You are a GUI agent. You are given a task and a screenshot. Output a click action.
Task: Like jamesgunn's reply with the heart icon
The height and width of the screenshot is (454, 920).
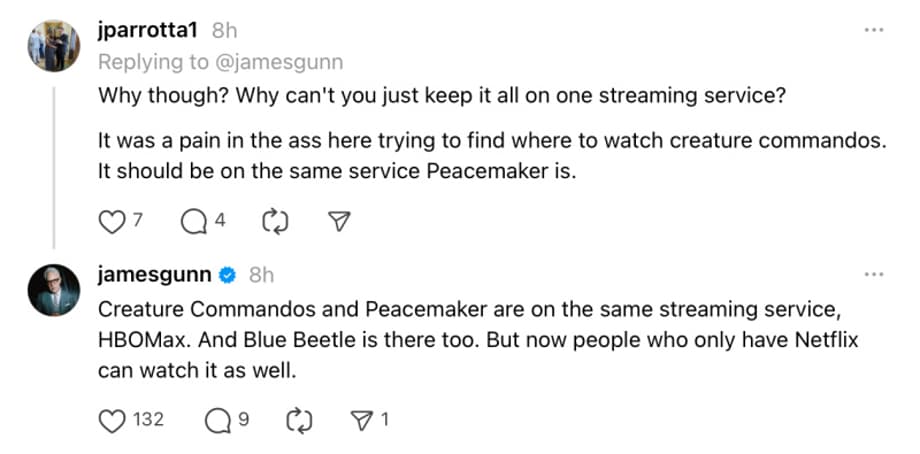pyautogui.click(x=111, y=420)
